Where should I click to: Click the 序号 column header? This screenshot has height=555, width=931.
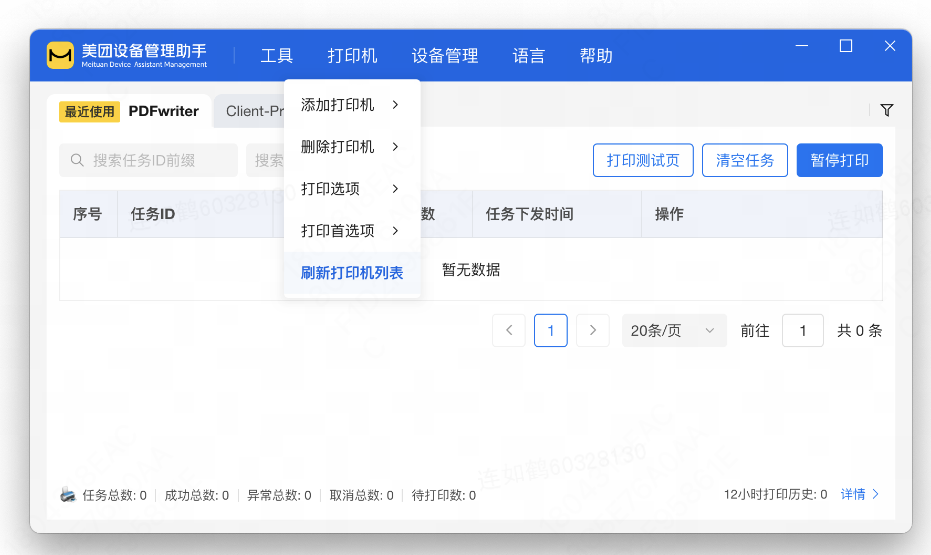[x=87, y=214]
